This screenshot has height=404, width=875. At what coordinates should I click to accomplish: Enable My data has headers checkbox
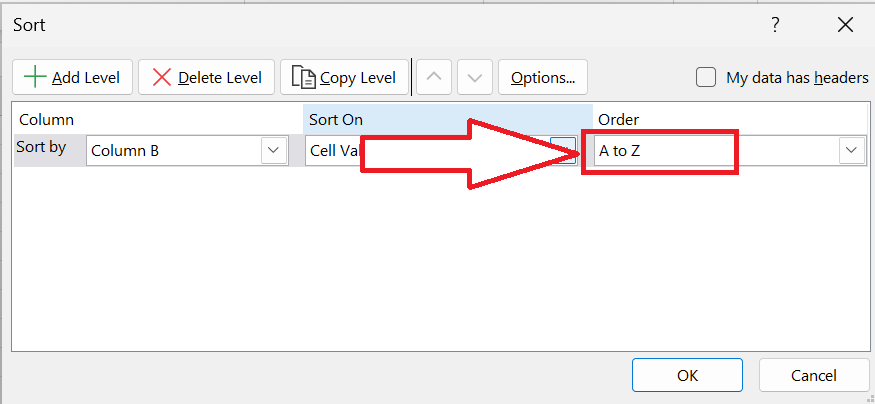click(x=706, y=77)
